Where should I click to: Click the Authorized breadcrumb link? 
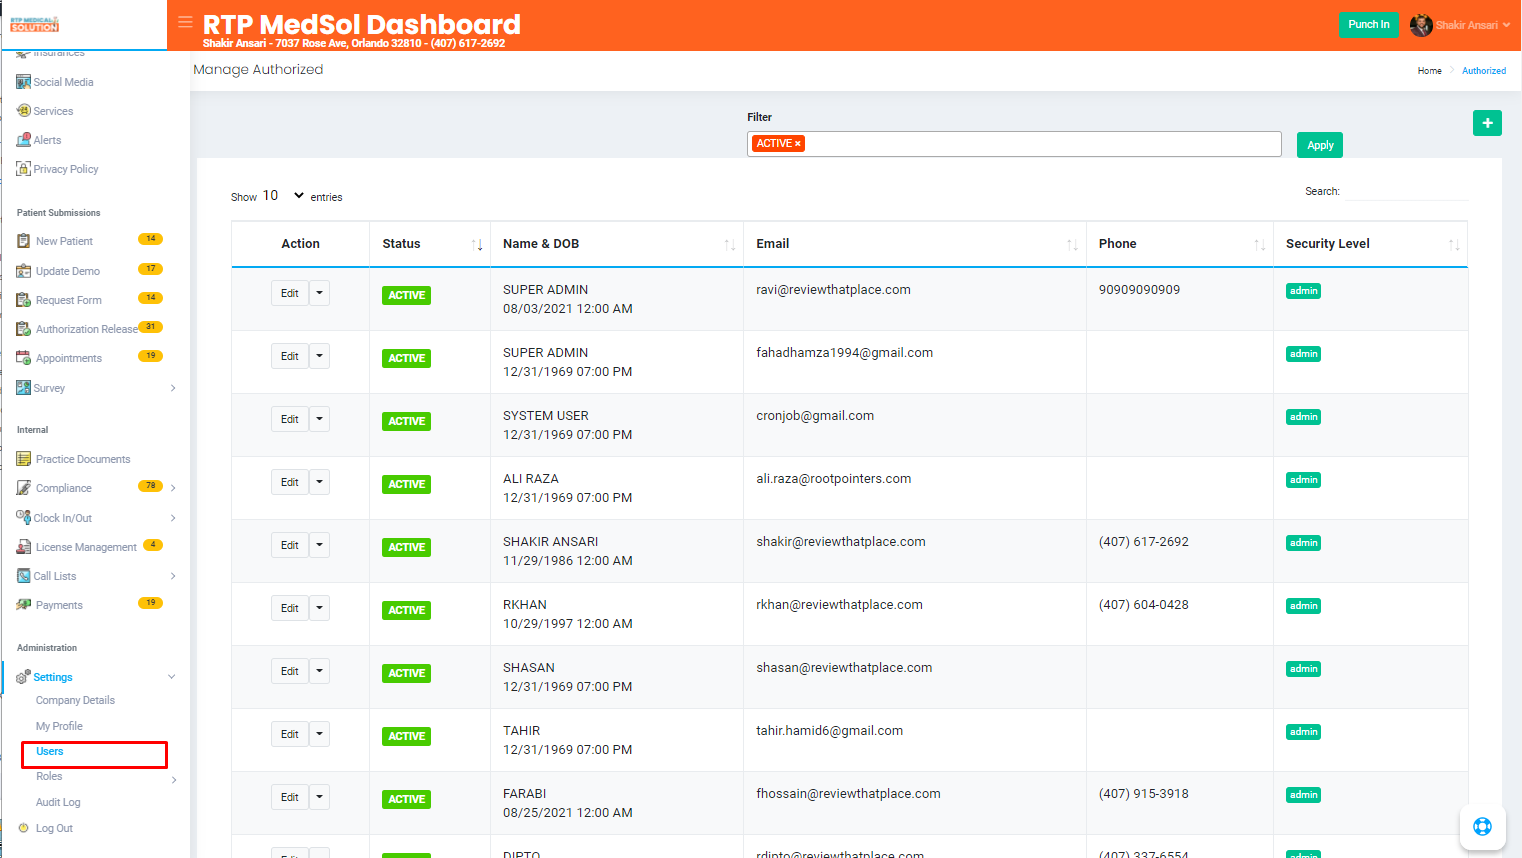1484,71
